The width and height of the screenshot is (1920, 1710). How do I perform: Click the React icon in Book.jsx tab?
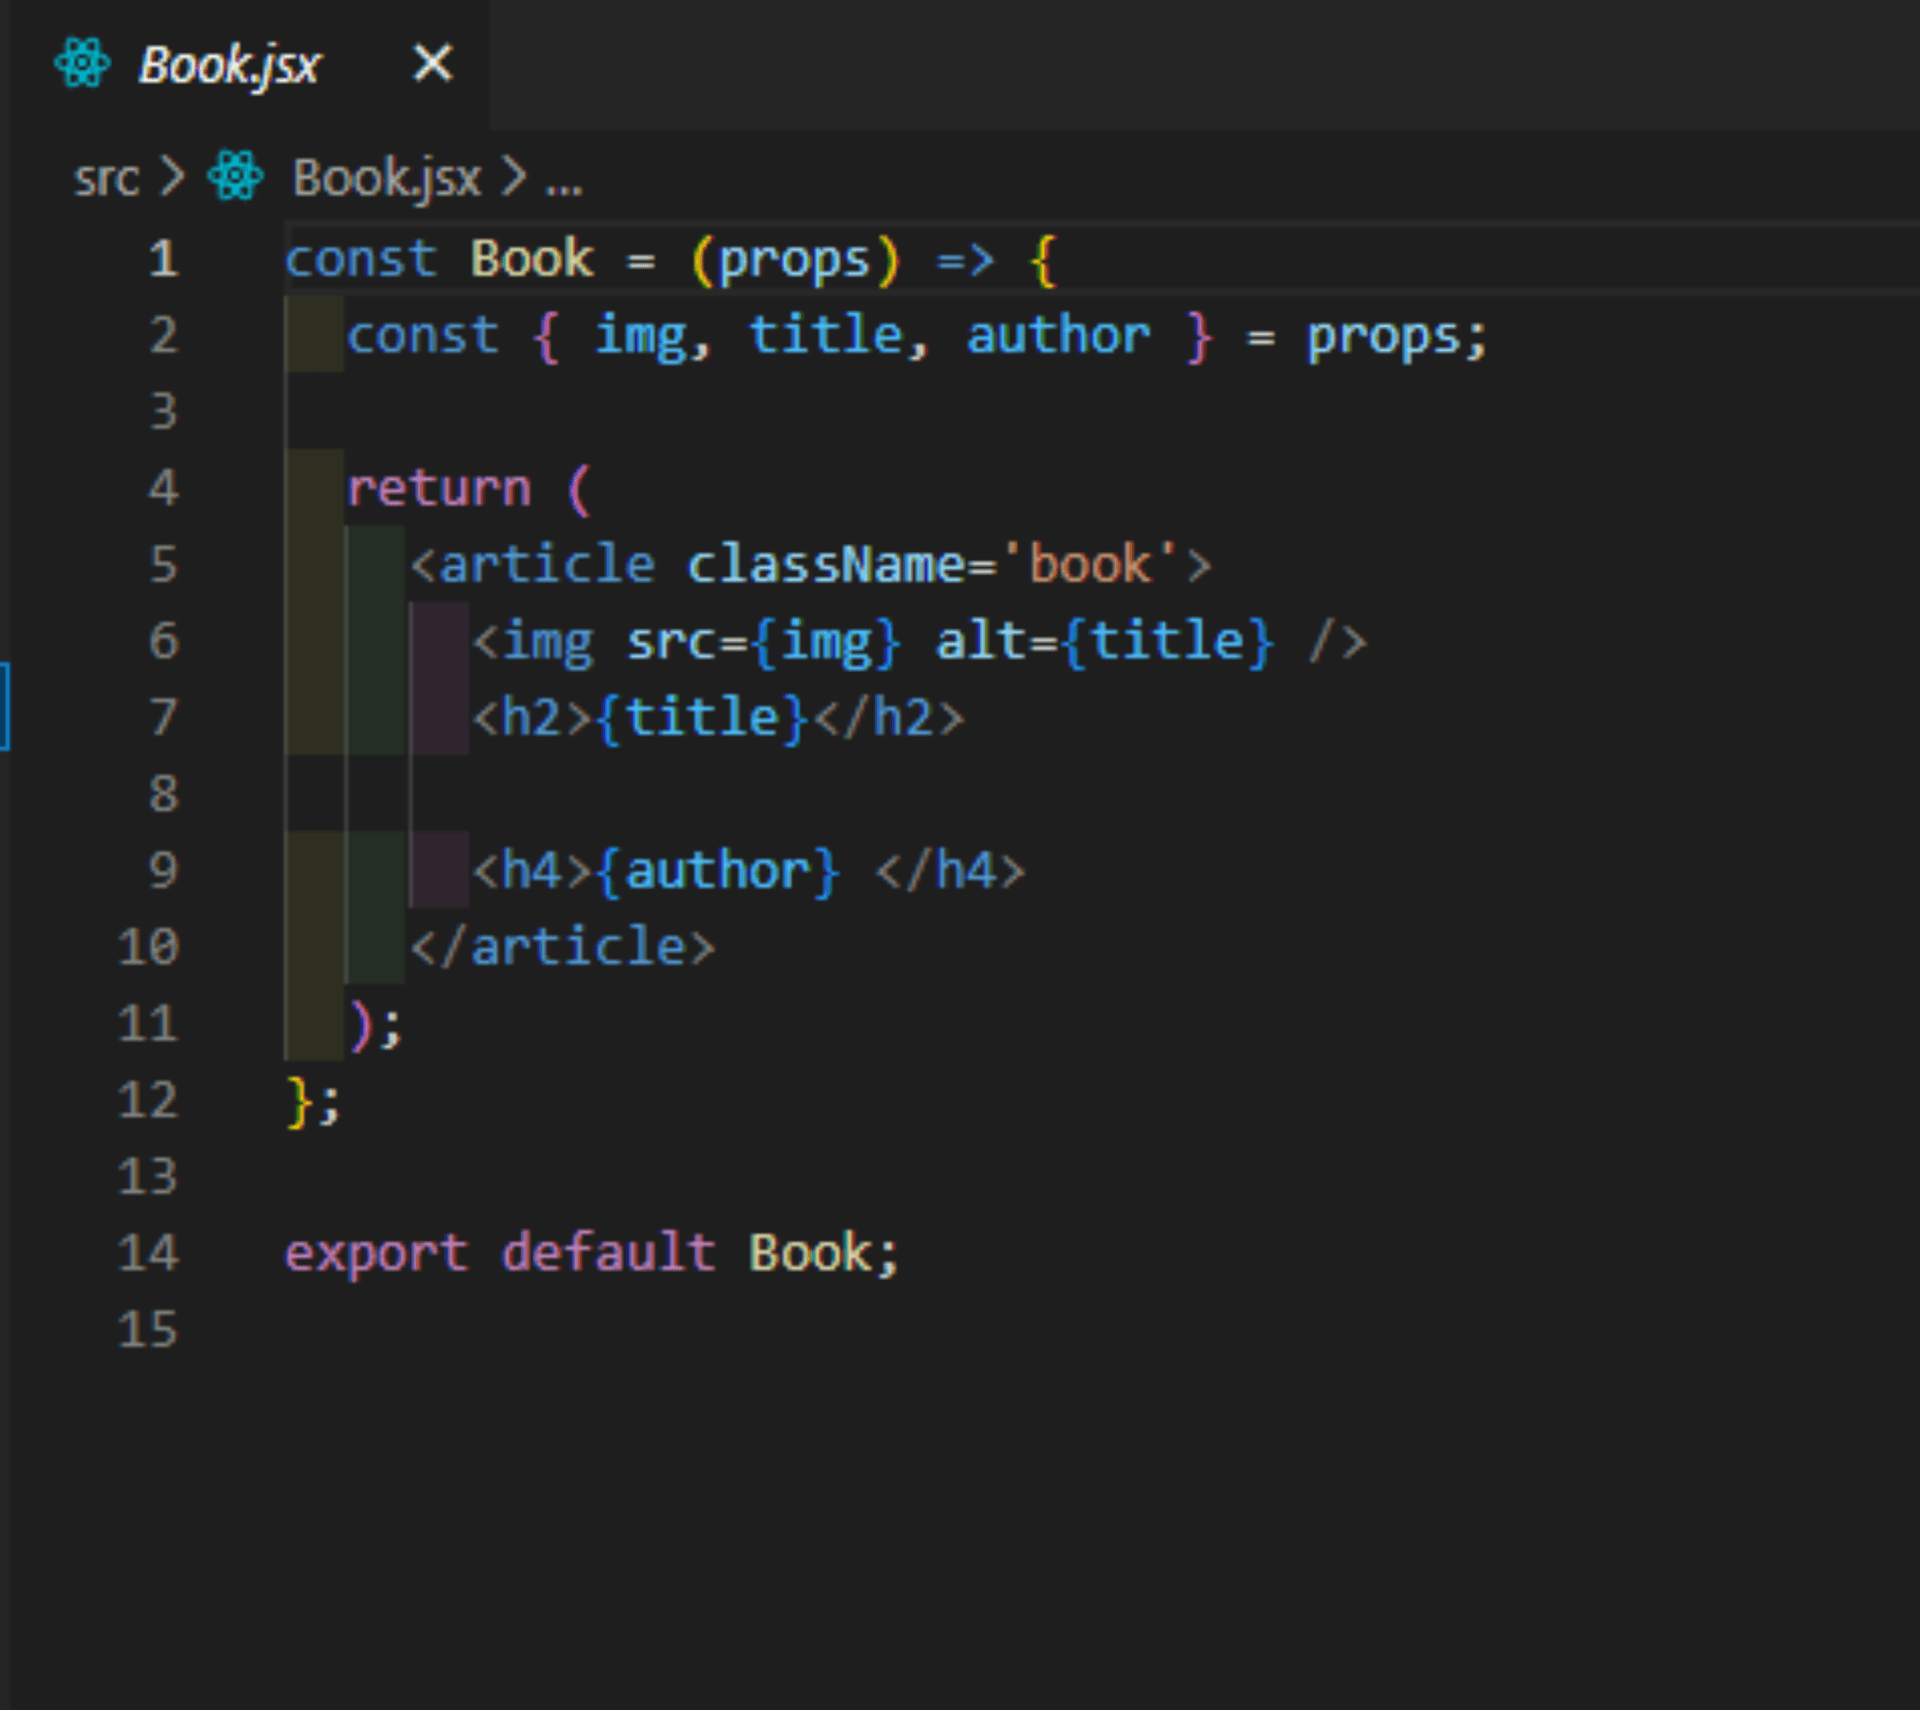click(x=82, y=64)
